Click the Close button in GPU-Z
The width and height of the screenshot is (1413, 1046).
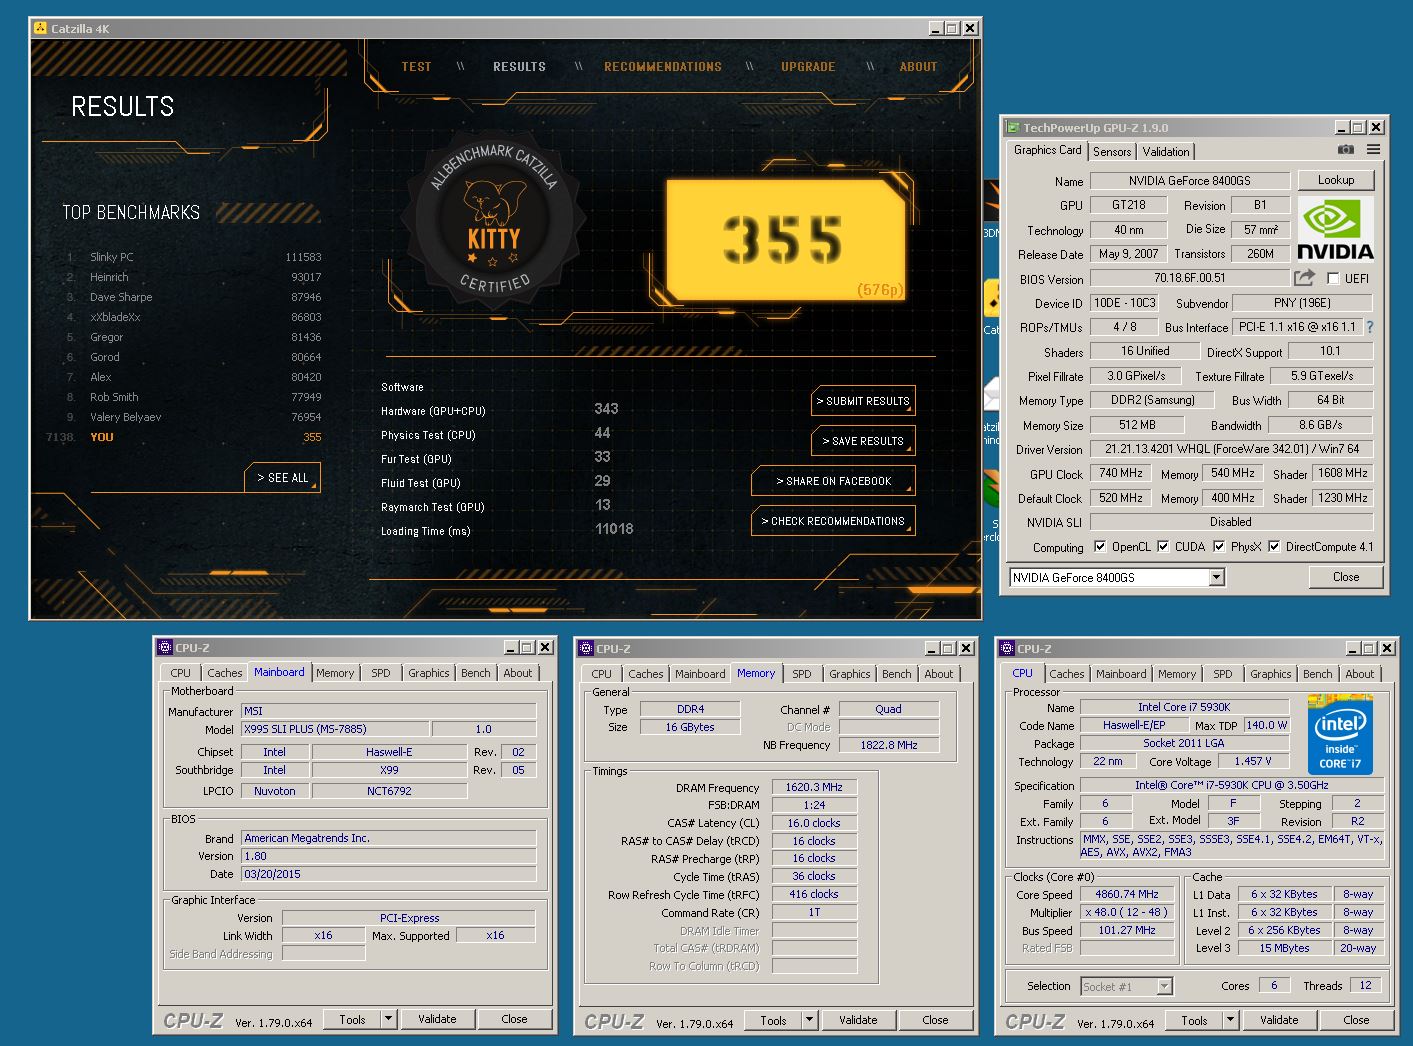click(x=1346, y=577)
